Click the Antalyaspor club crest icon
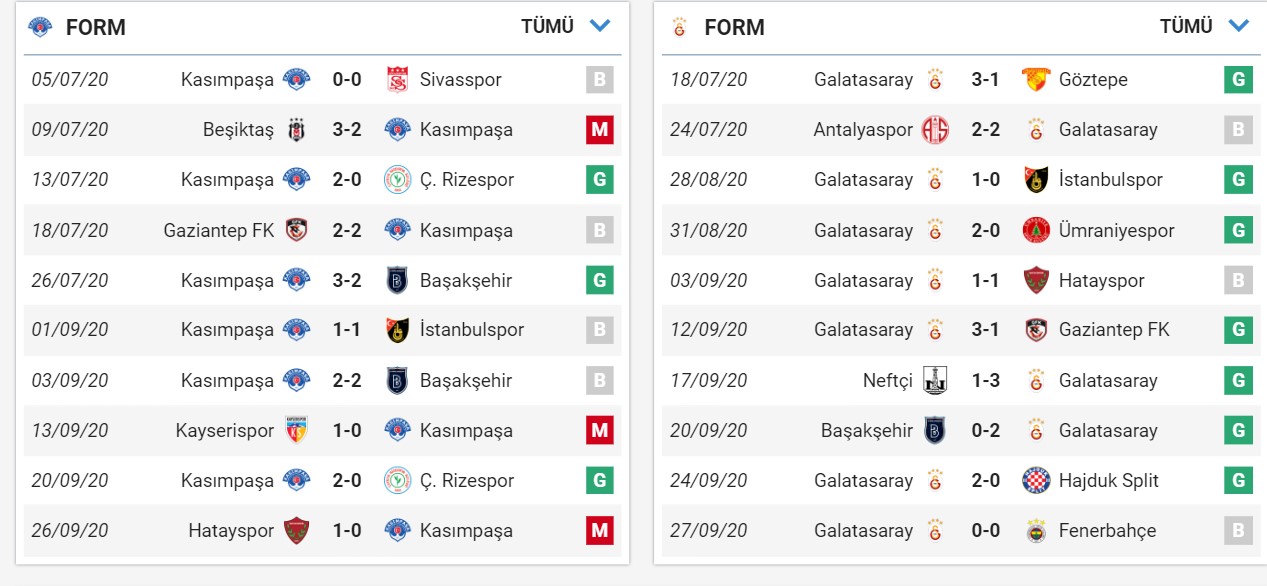1267x586 pixels. tap(935, 130)
